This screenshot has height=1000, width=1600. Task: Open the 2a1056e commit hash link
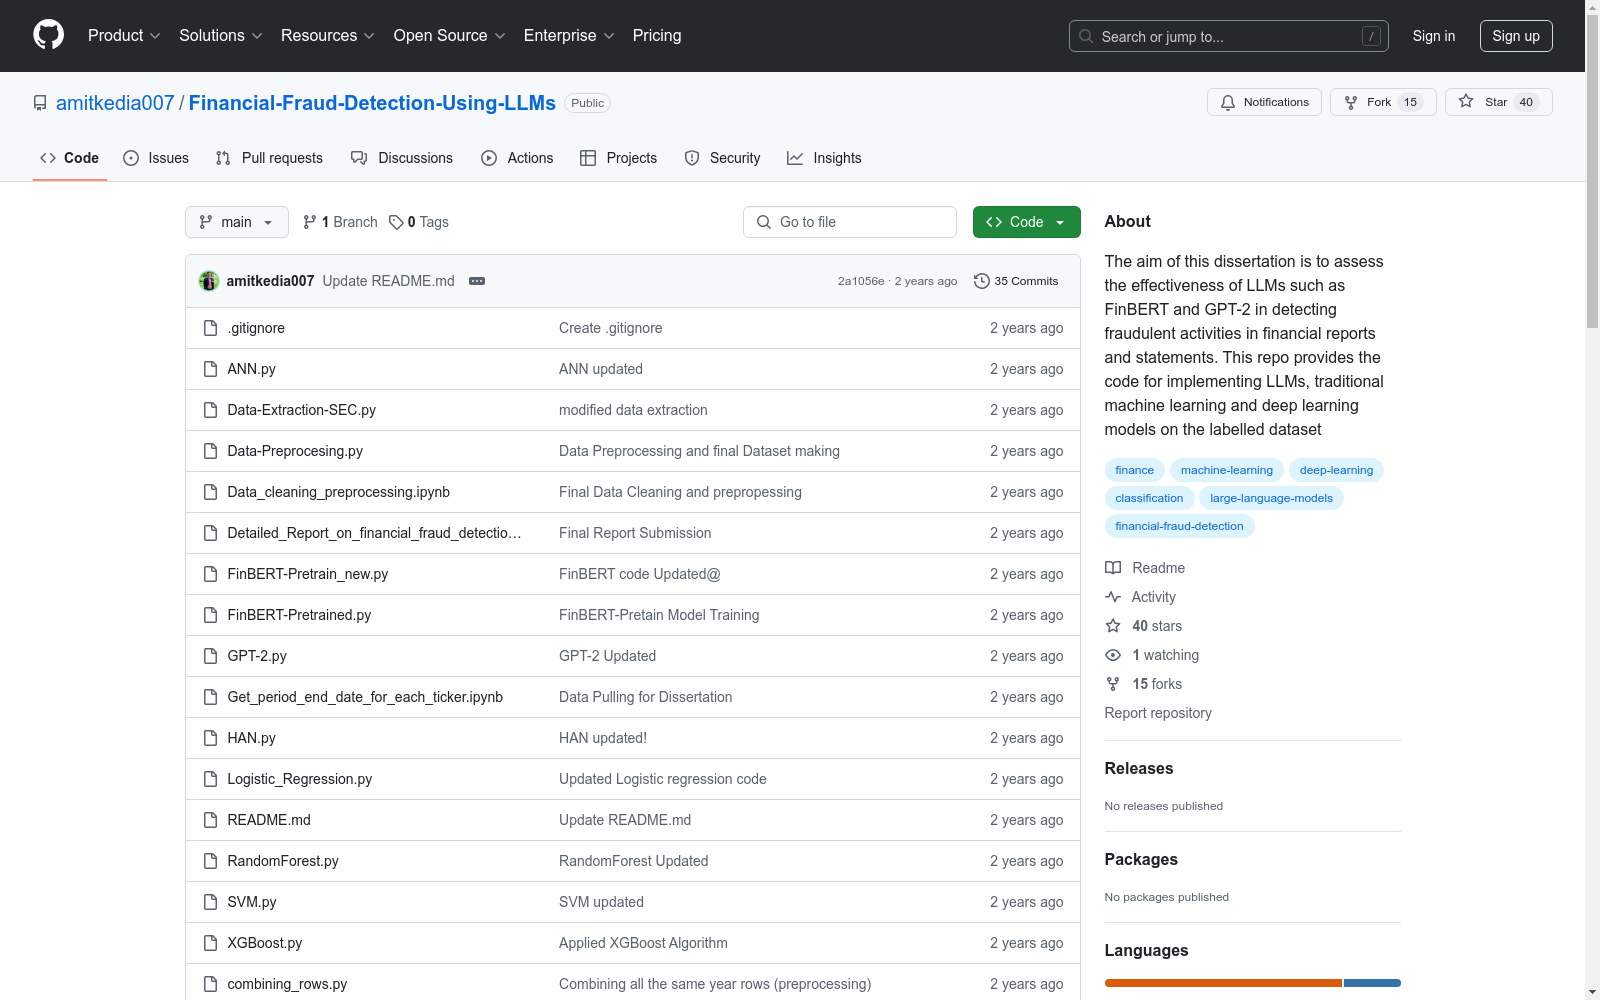click(x=861, y=281)
